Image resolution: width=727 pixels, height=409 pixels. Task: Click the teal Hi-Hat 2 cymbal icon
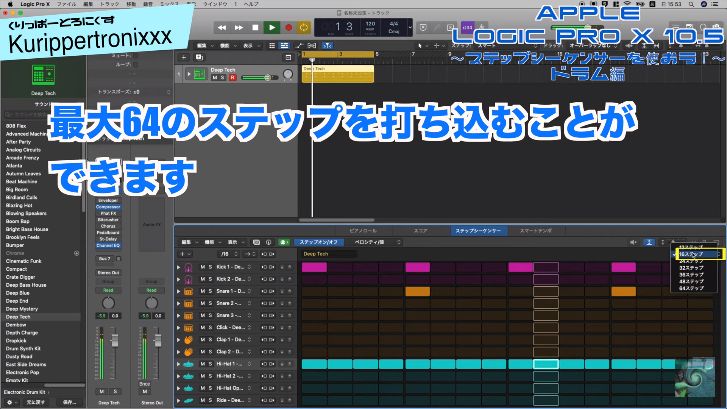click(x=188, y=376)
